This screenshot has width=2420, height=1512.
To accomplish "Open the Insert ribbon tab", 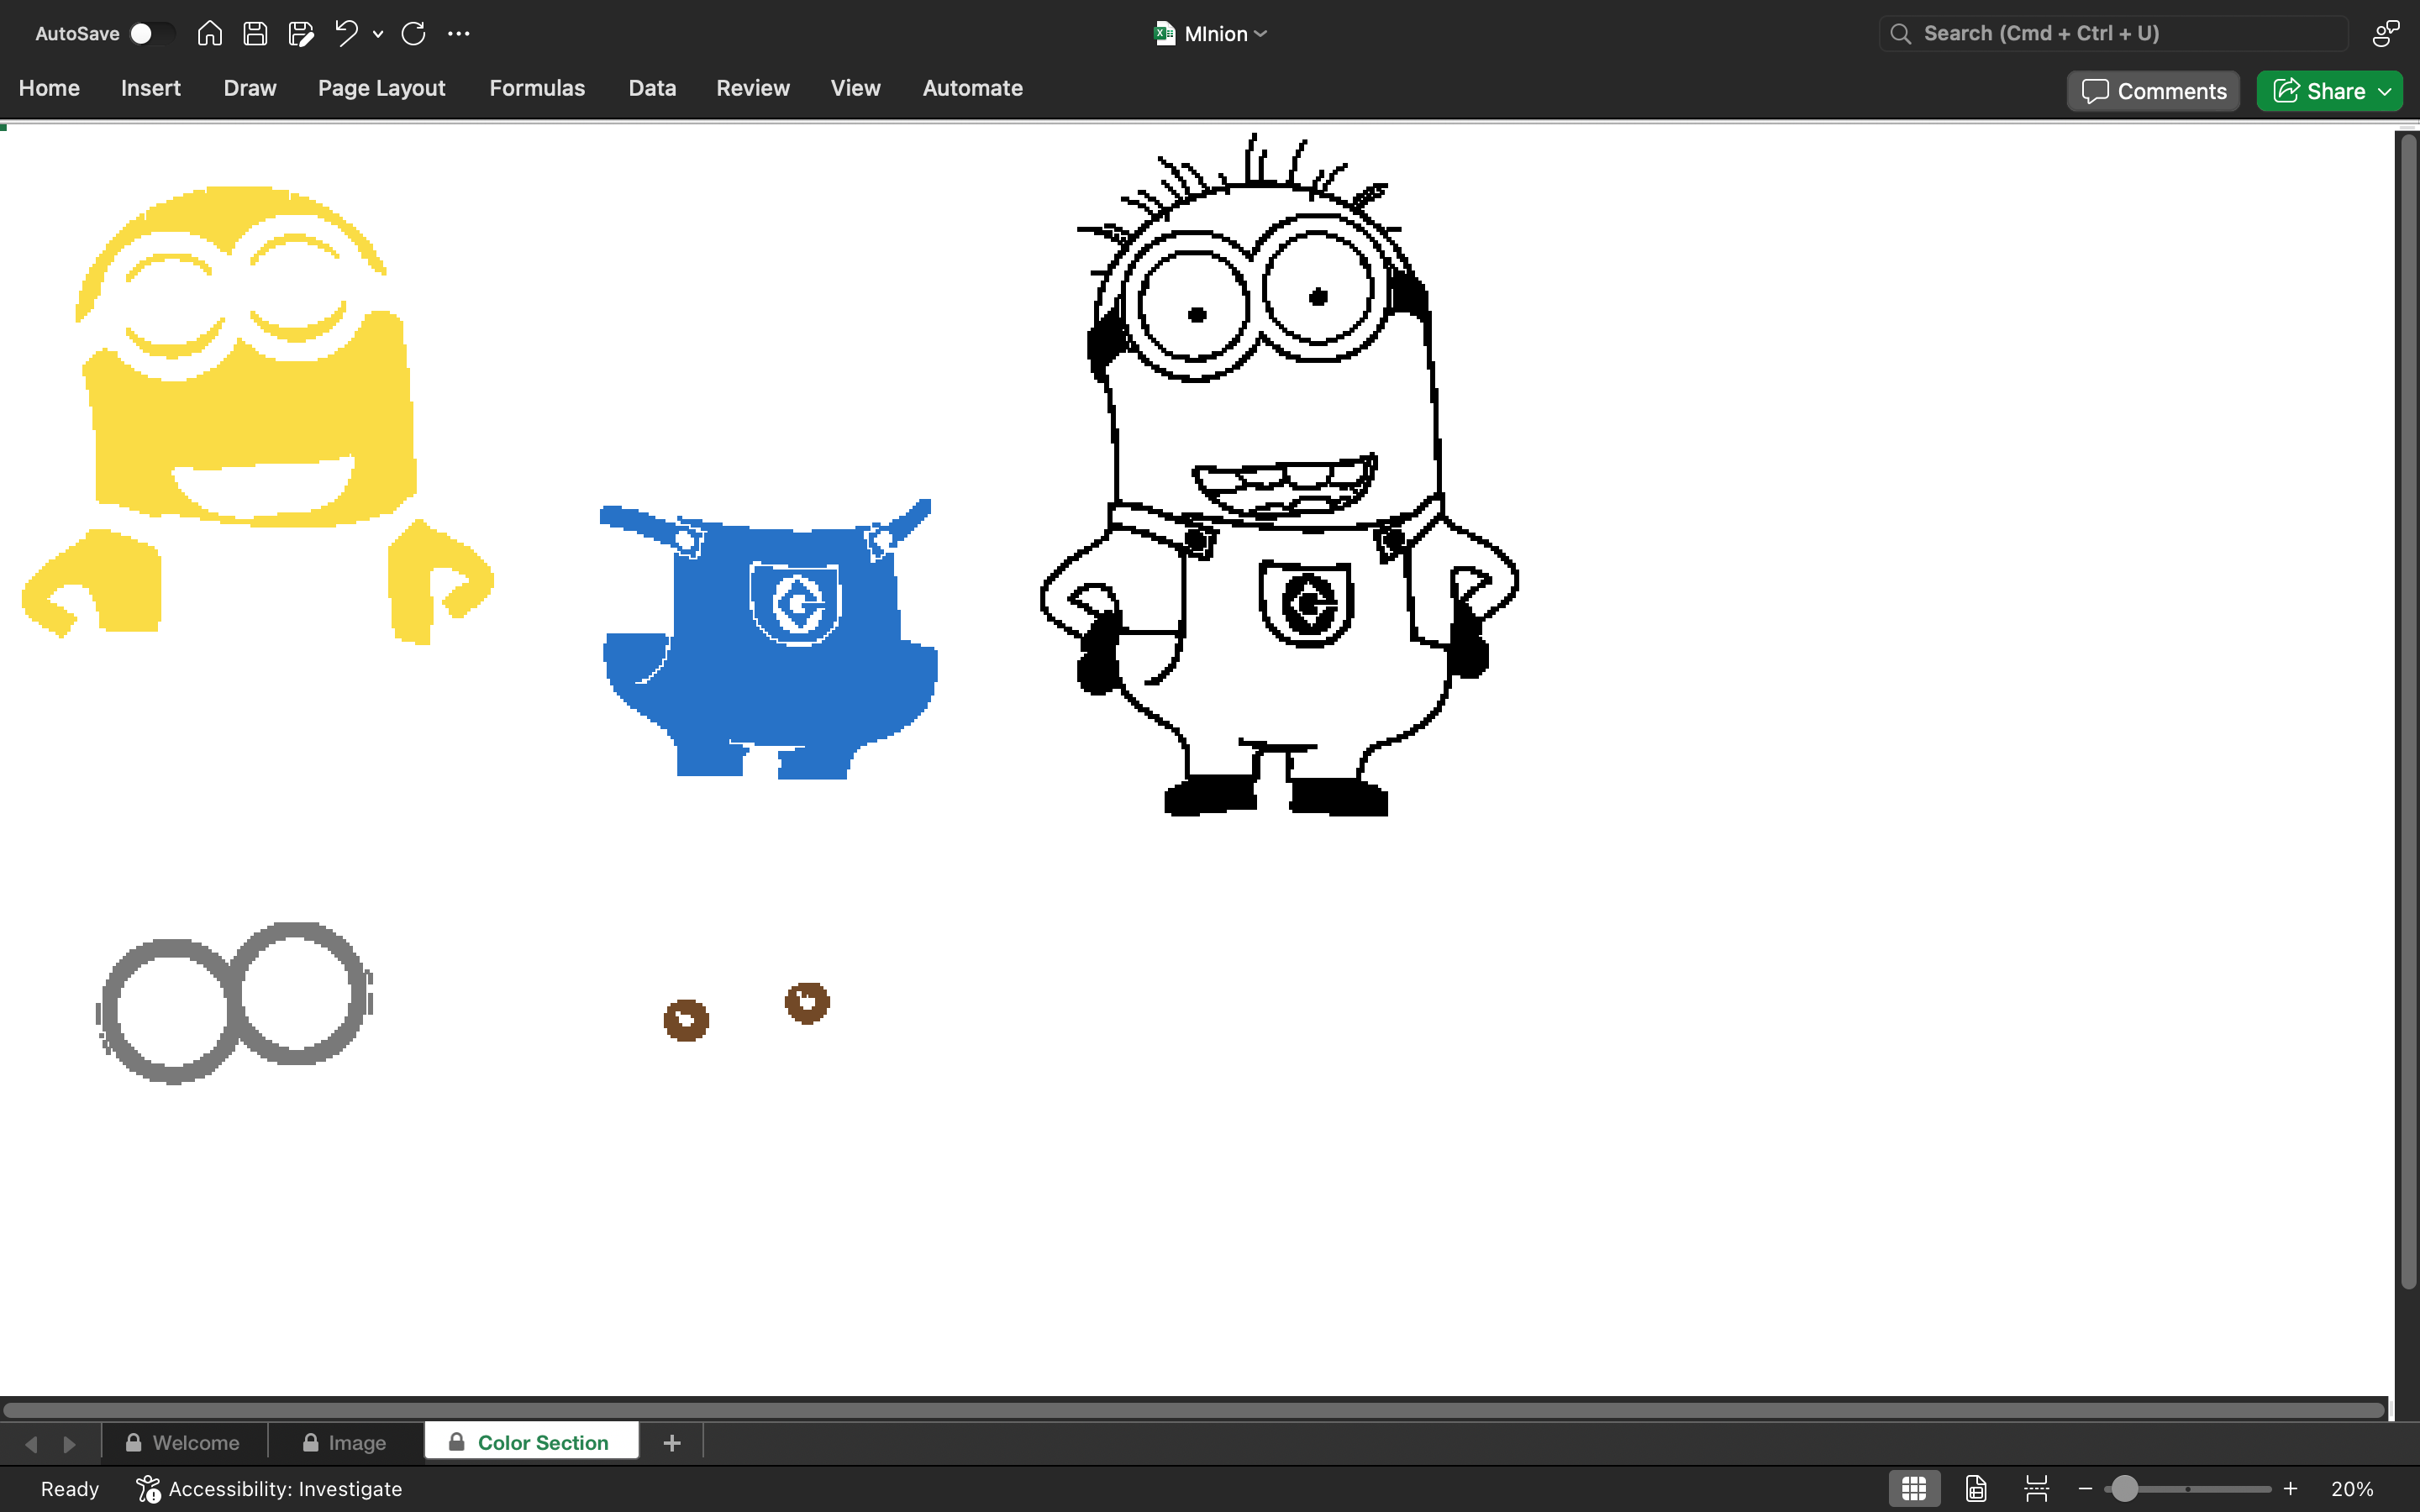I will point(151,88).
